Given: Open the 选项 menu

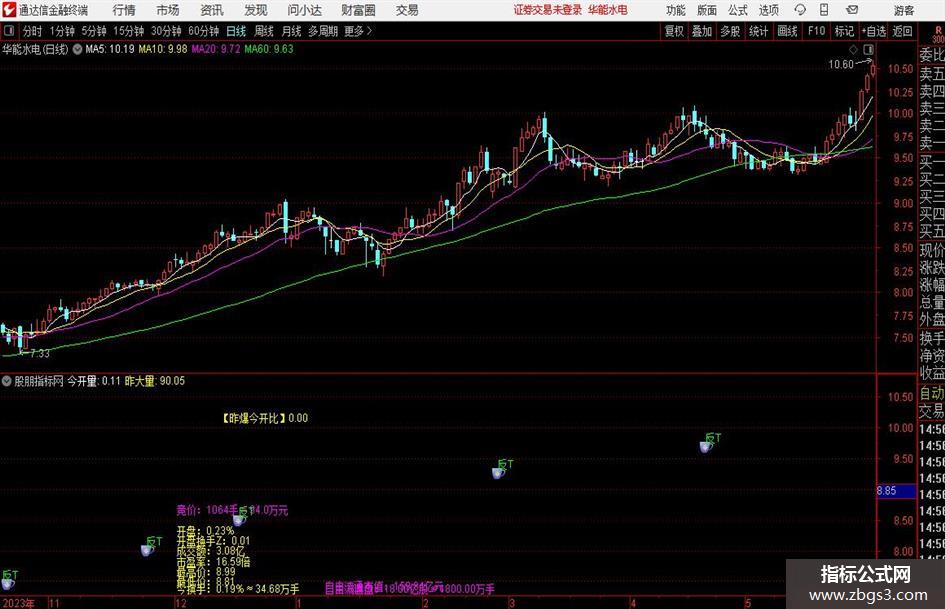Looking at the screenshot, I should pyautogui.click(x=768, y=10).
